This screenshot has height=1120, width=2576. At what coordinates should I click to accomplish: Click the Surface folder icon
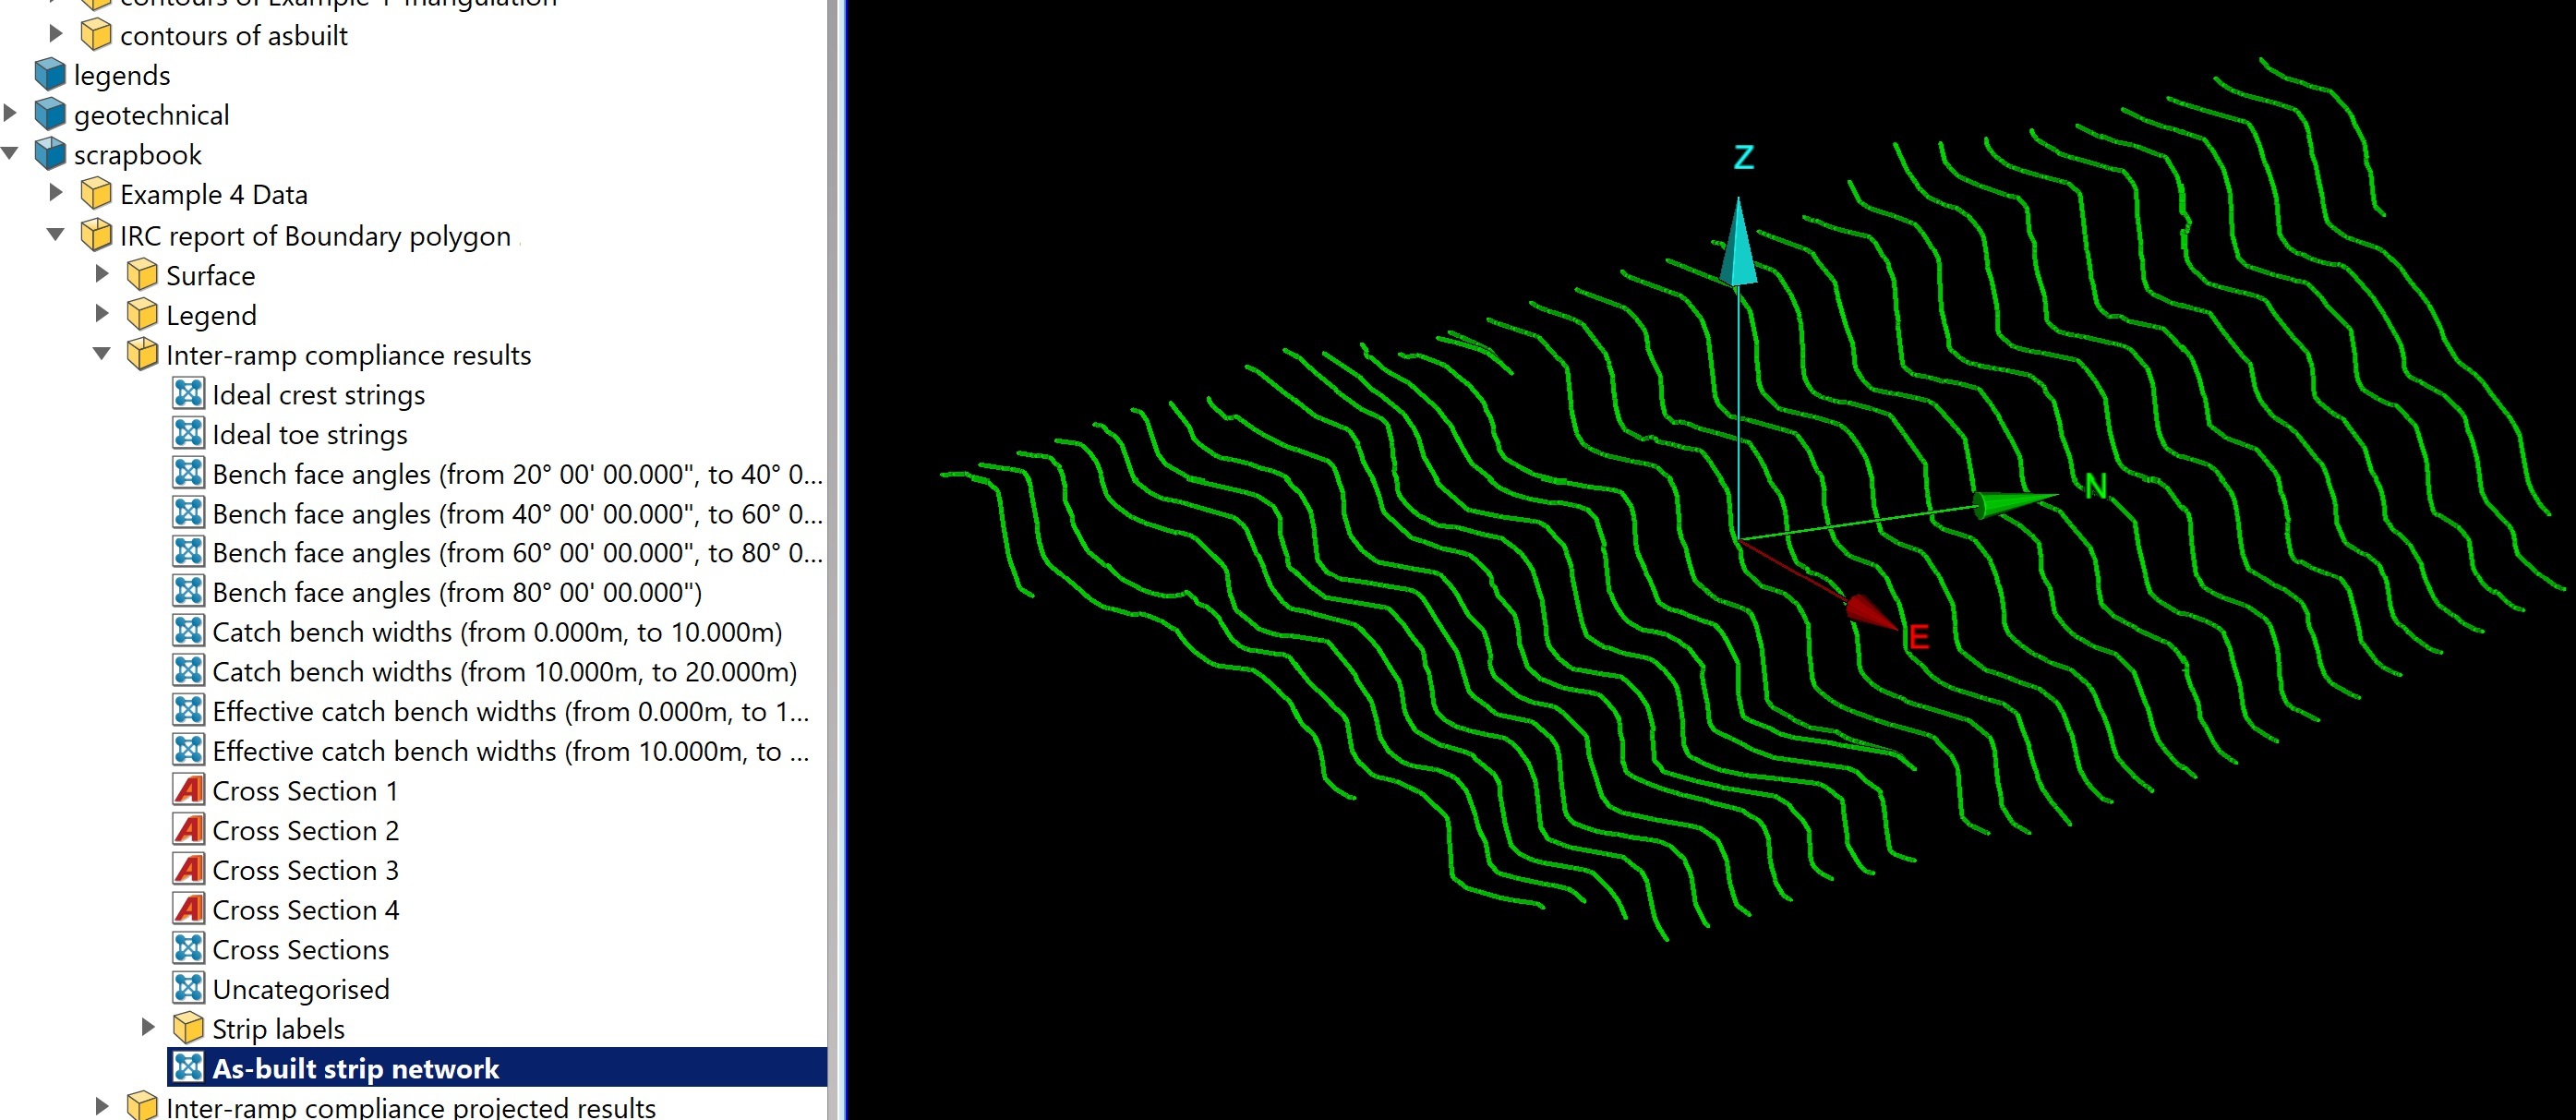coord(142,275)
